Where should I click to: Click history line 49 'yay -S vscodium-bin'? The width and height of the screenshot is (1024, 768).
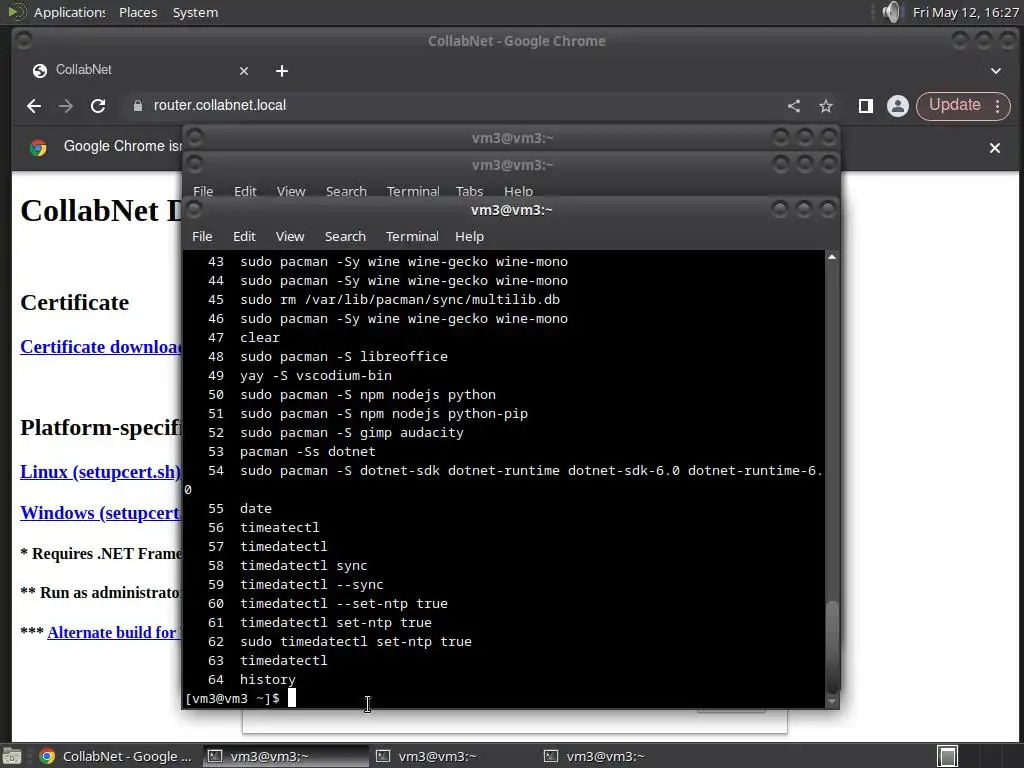coord(316,376)
